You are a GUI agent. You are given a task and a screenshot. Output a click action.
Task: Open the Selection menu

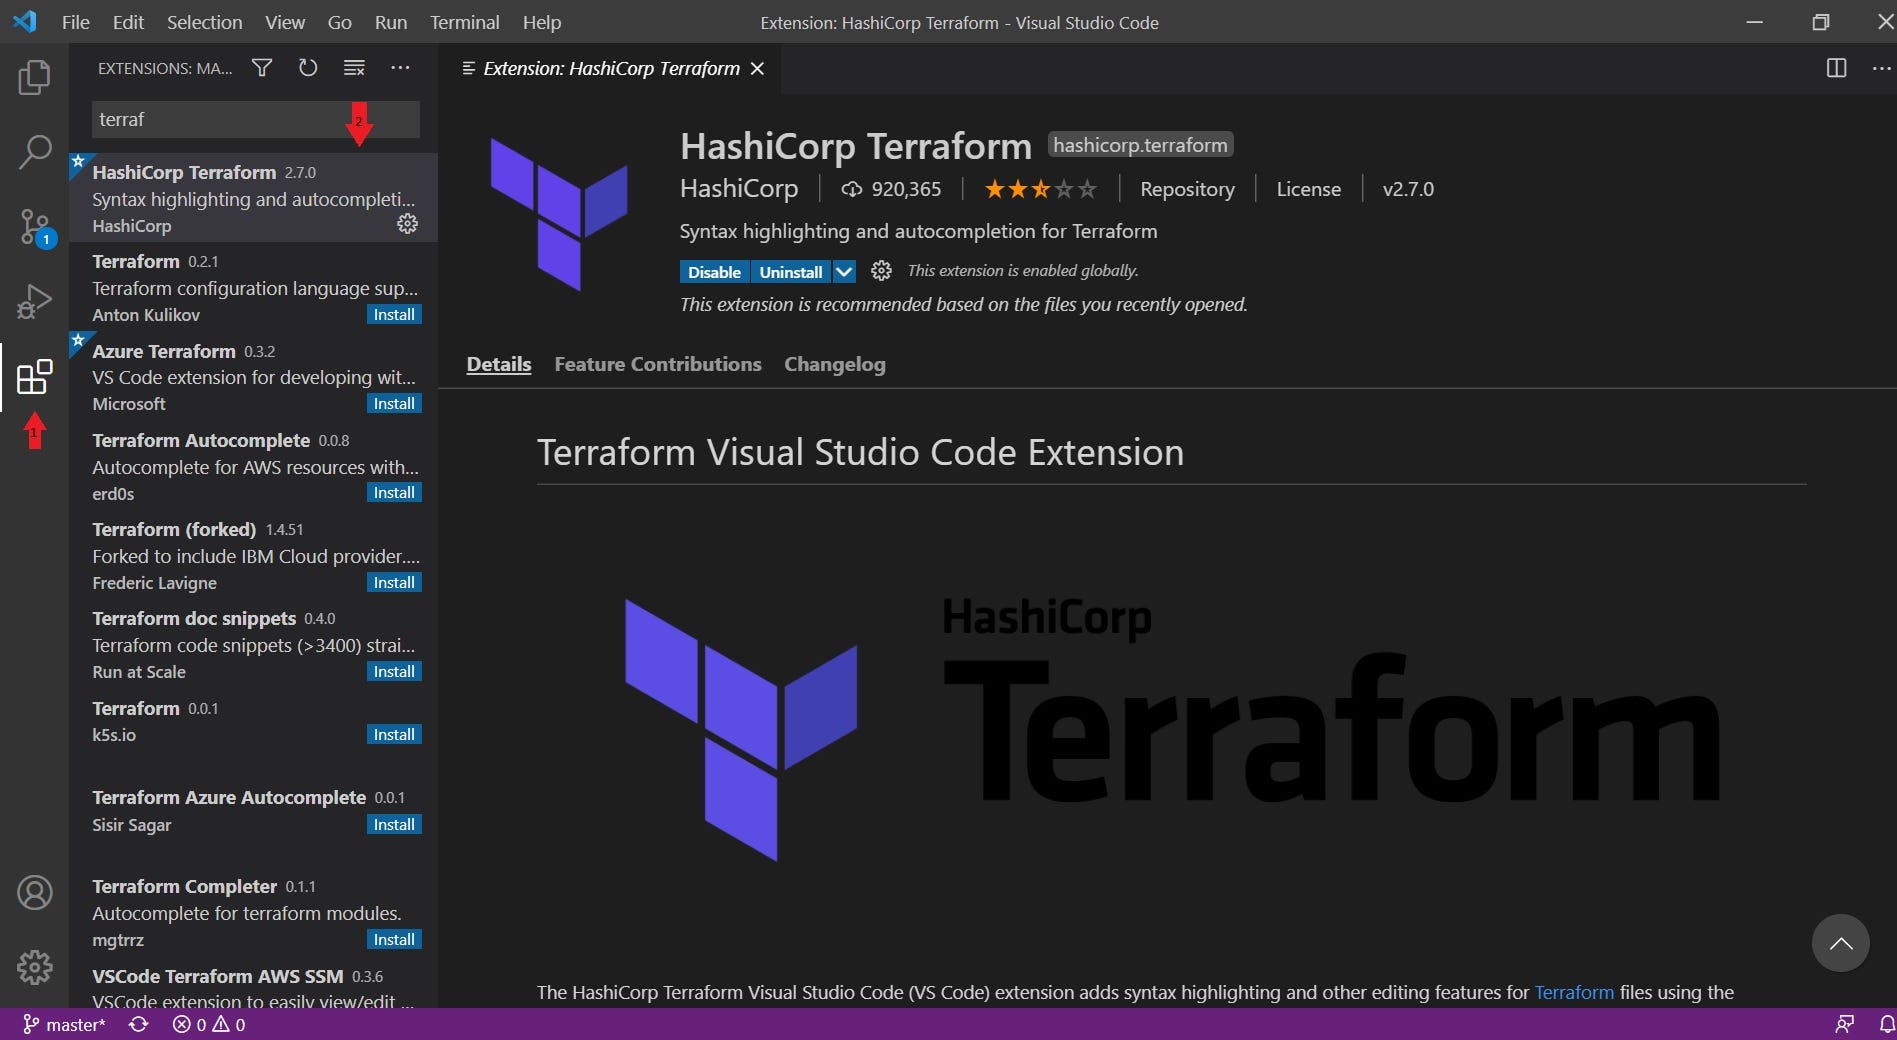point(204,22)
